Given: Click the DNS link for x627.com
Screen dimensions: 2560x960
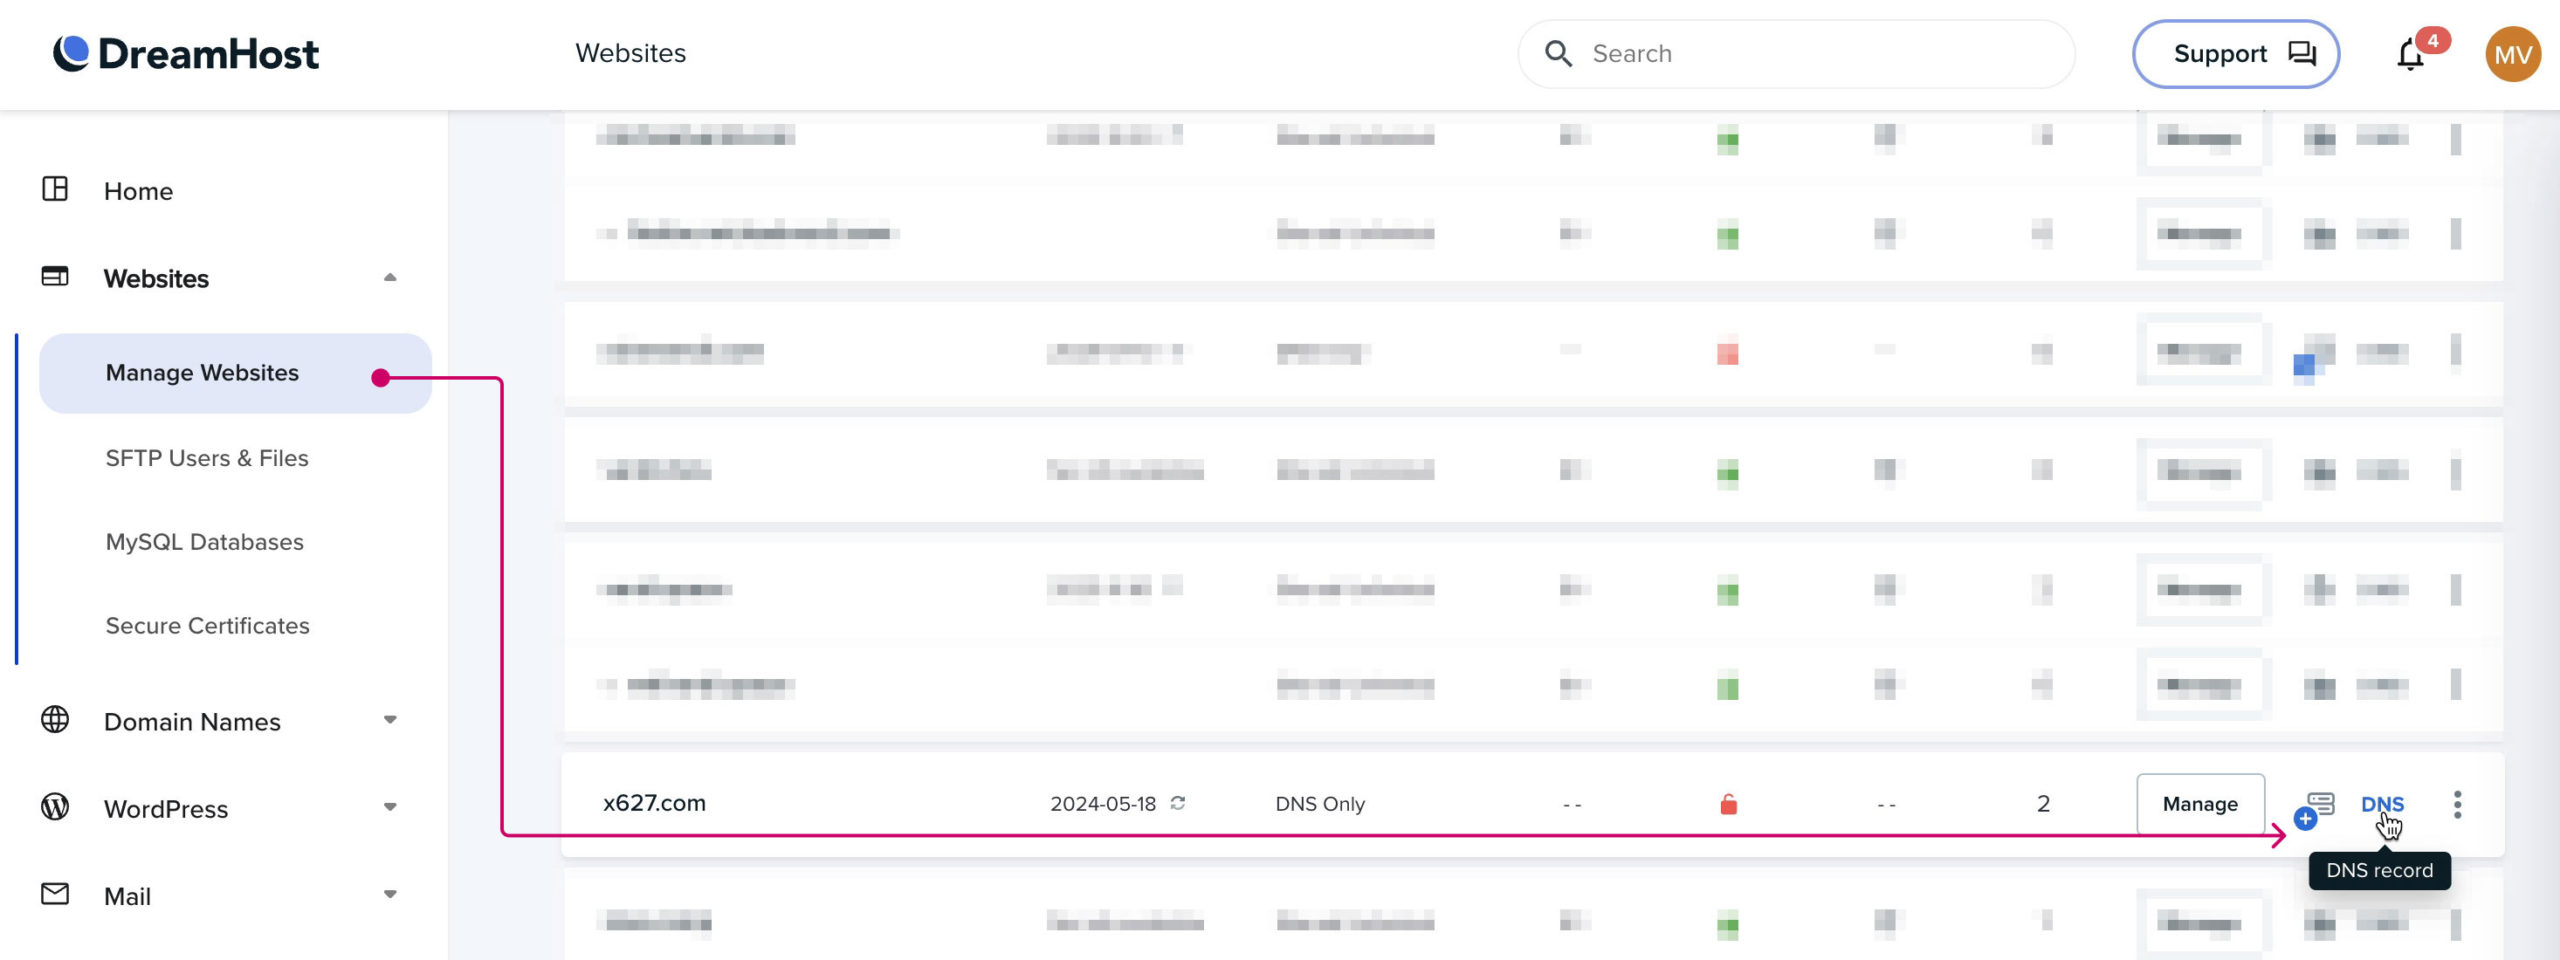Looking at the screenshot, I should tap(2382, 804).
